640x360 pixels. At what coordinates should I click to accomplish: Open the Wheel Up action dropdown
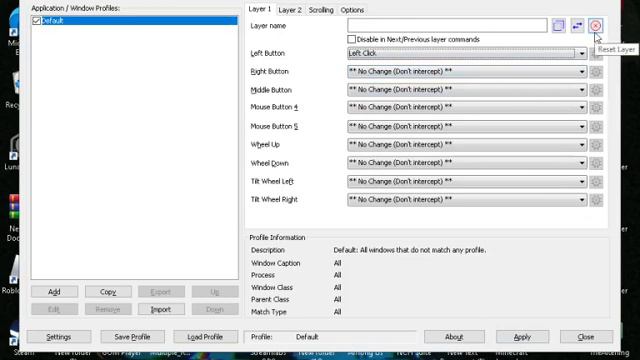point(467,144)
